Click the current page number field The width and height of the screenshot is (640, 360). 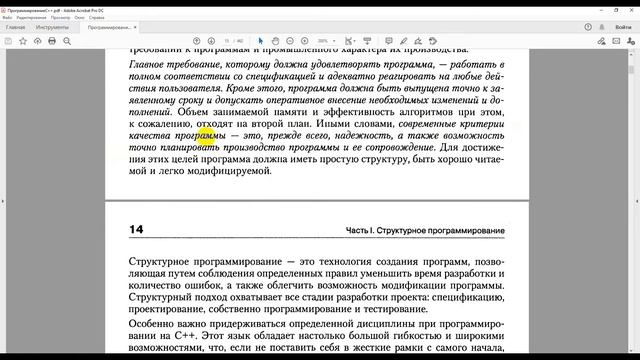click(x=227, y=41)
